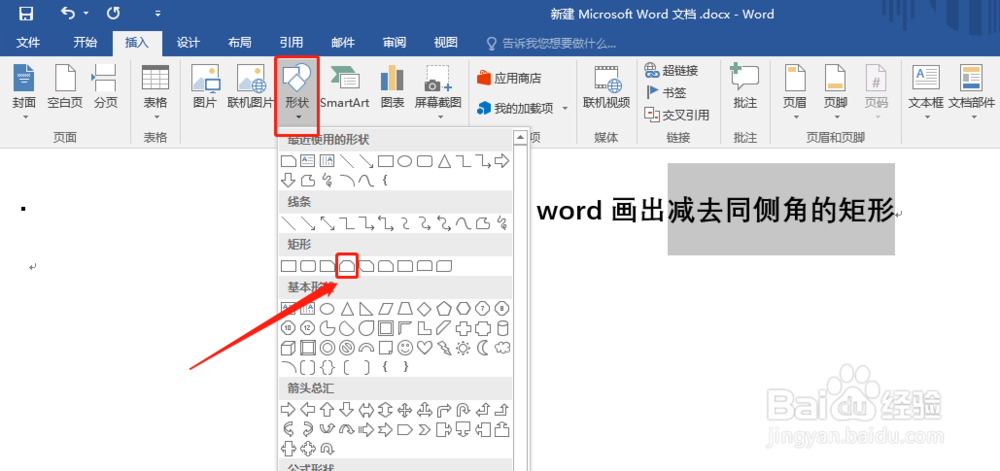Switch to the 布局 tab
Image resolution: width=1000 pixels, height=471 pixels.
(240, 43)
